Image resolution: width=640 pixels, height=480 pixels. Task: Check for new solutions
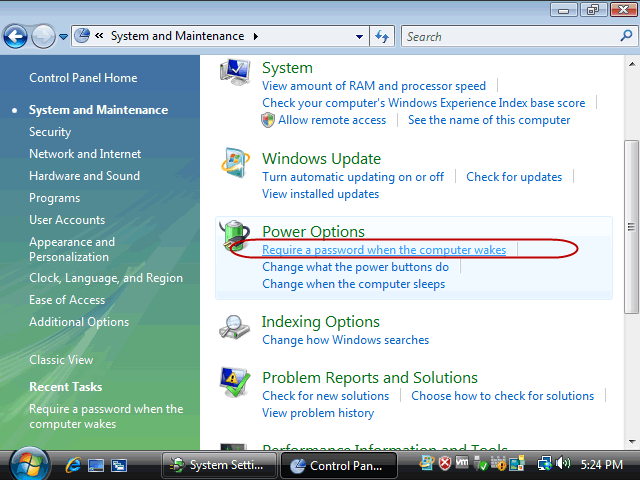pos(325,396)
